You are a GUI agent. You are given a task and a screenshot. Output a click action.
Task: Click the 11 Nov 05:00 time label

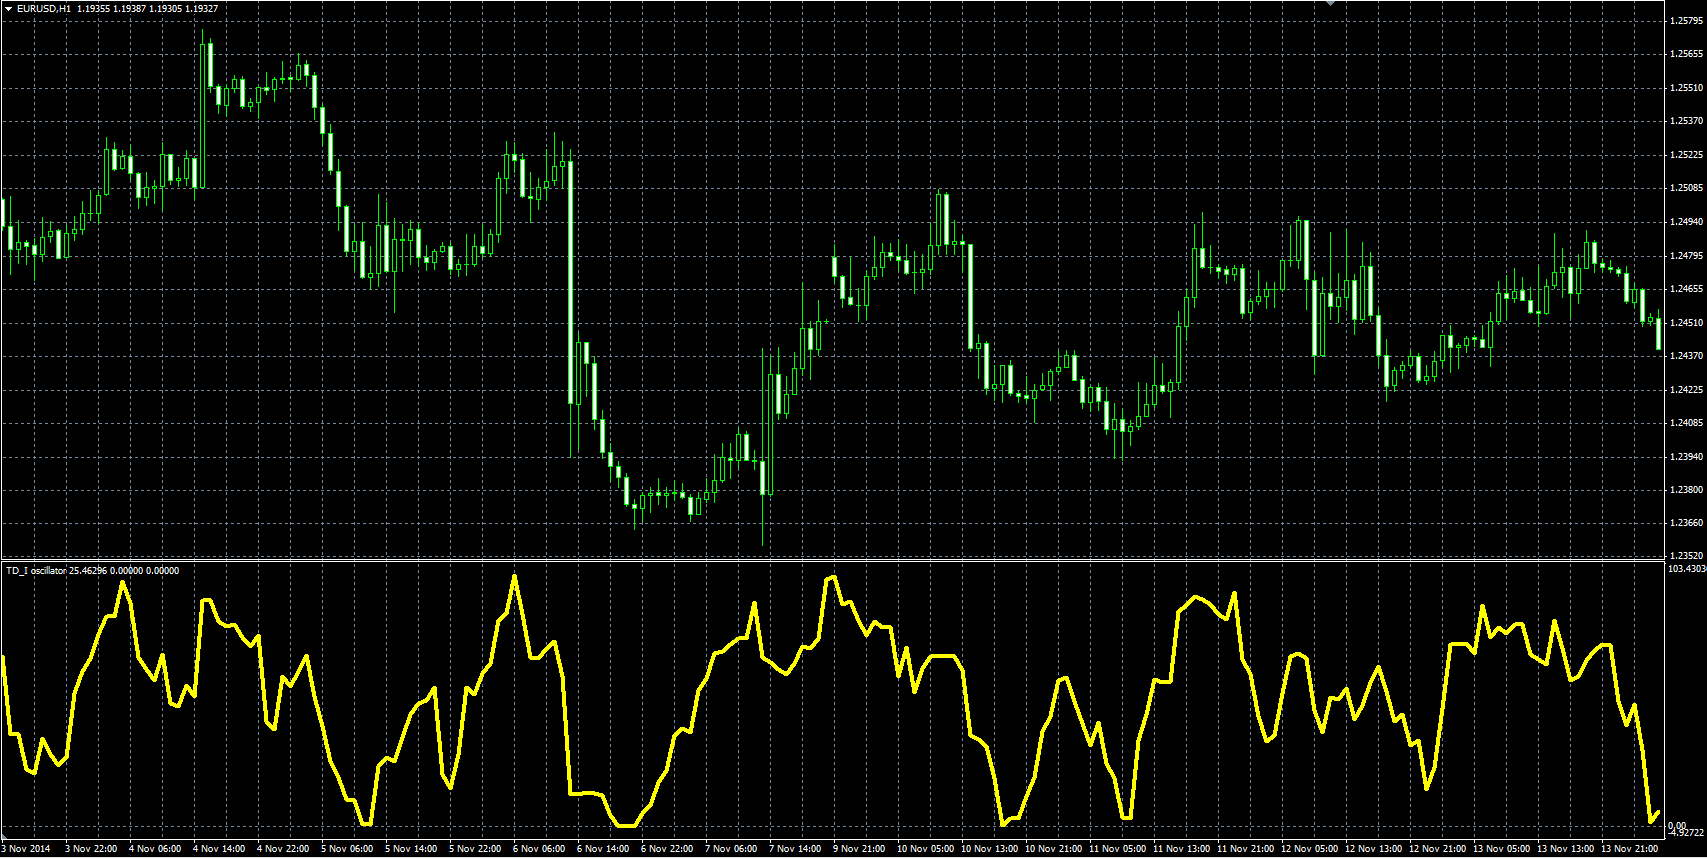click(1117, 849)
